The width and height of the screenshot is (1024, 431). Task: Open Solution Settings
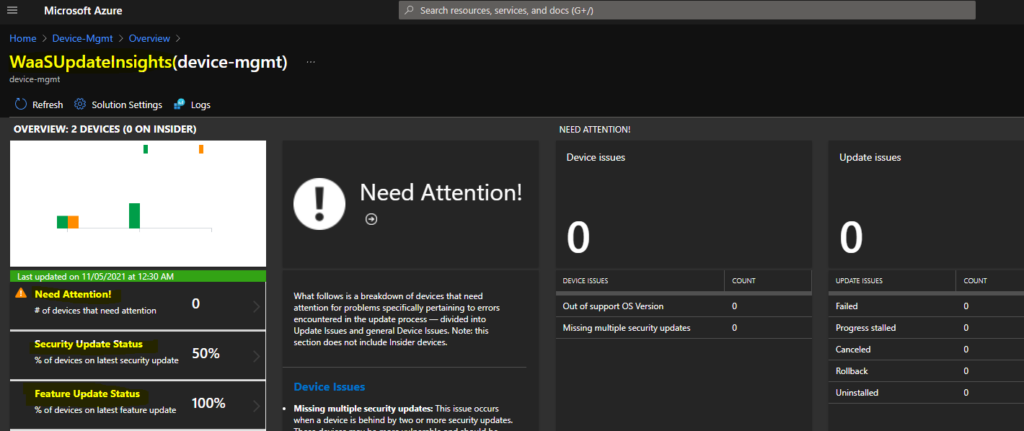pyautogui.click(x=127, y=104)
